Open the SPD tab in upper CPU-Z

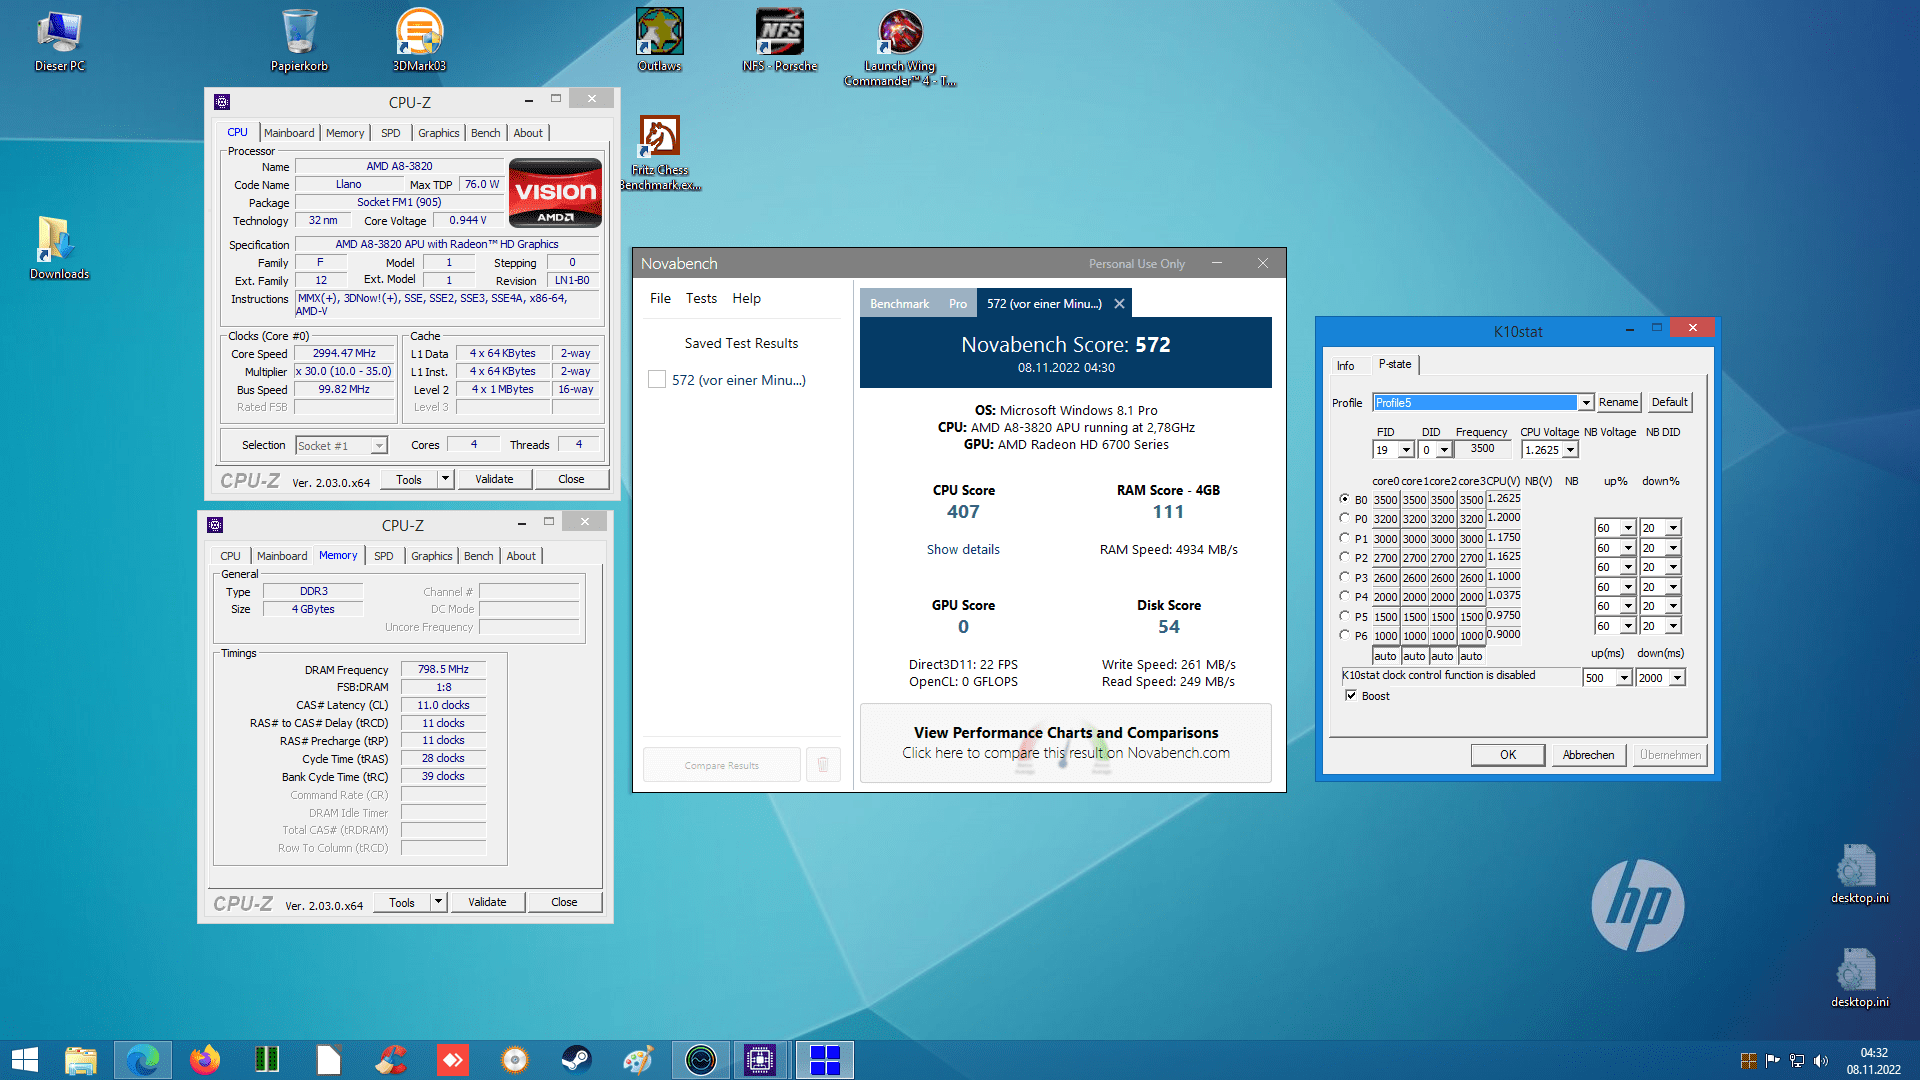tap(390, 133)
